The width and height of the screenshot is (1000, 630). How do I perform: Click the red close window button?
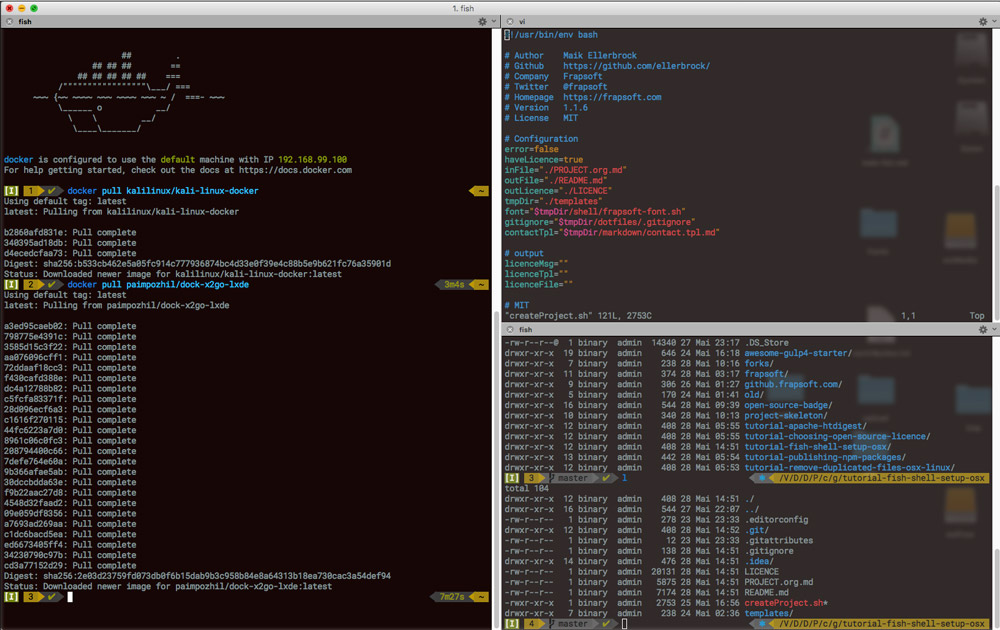(9, 8)
